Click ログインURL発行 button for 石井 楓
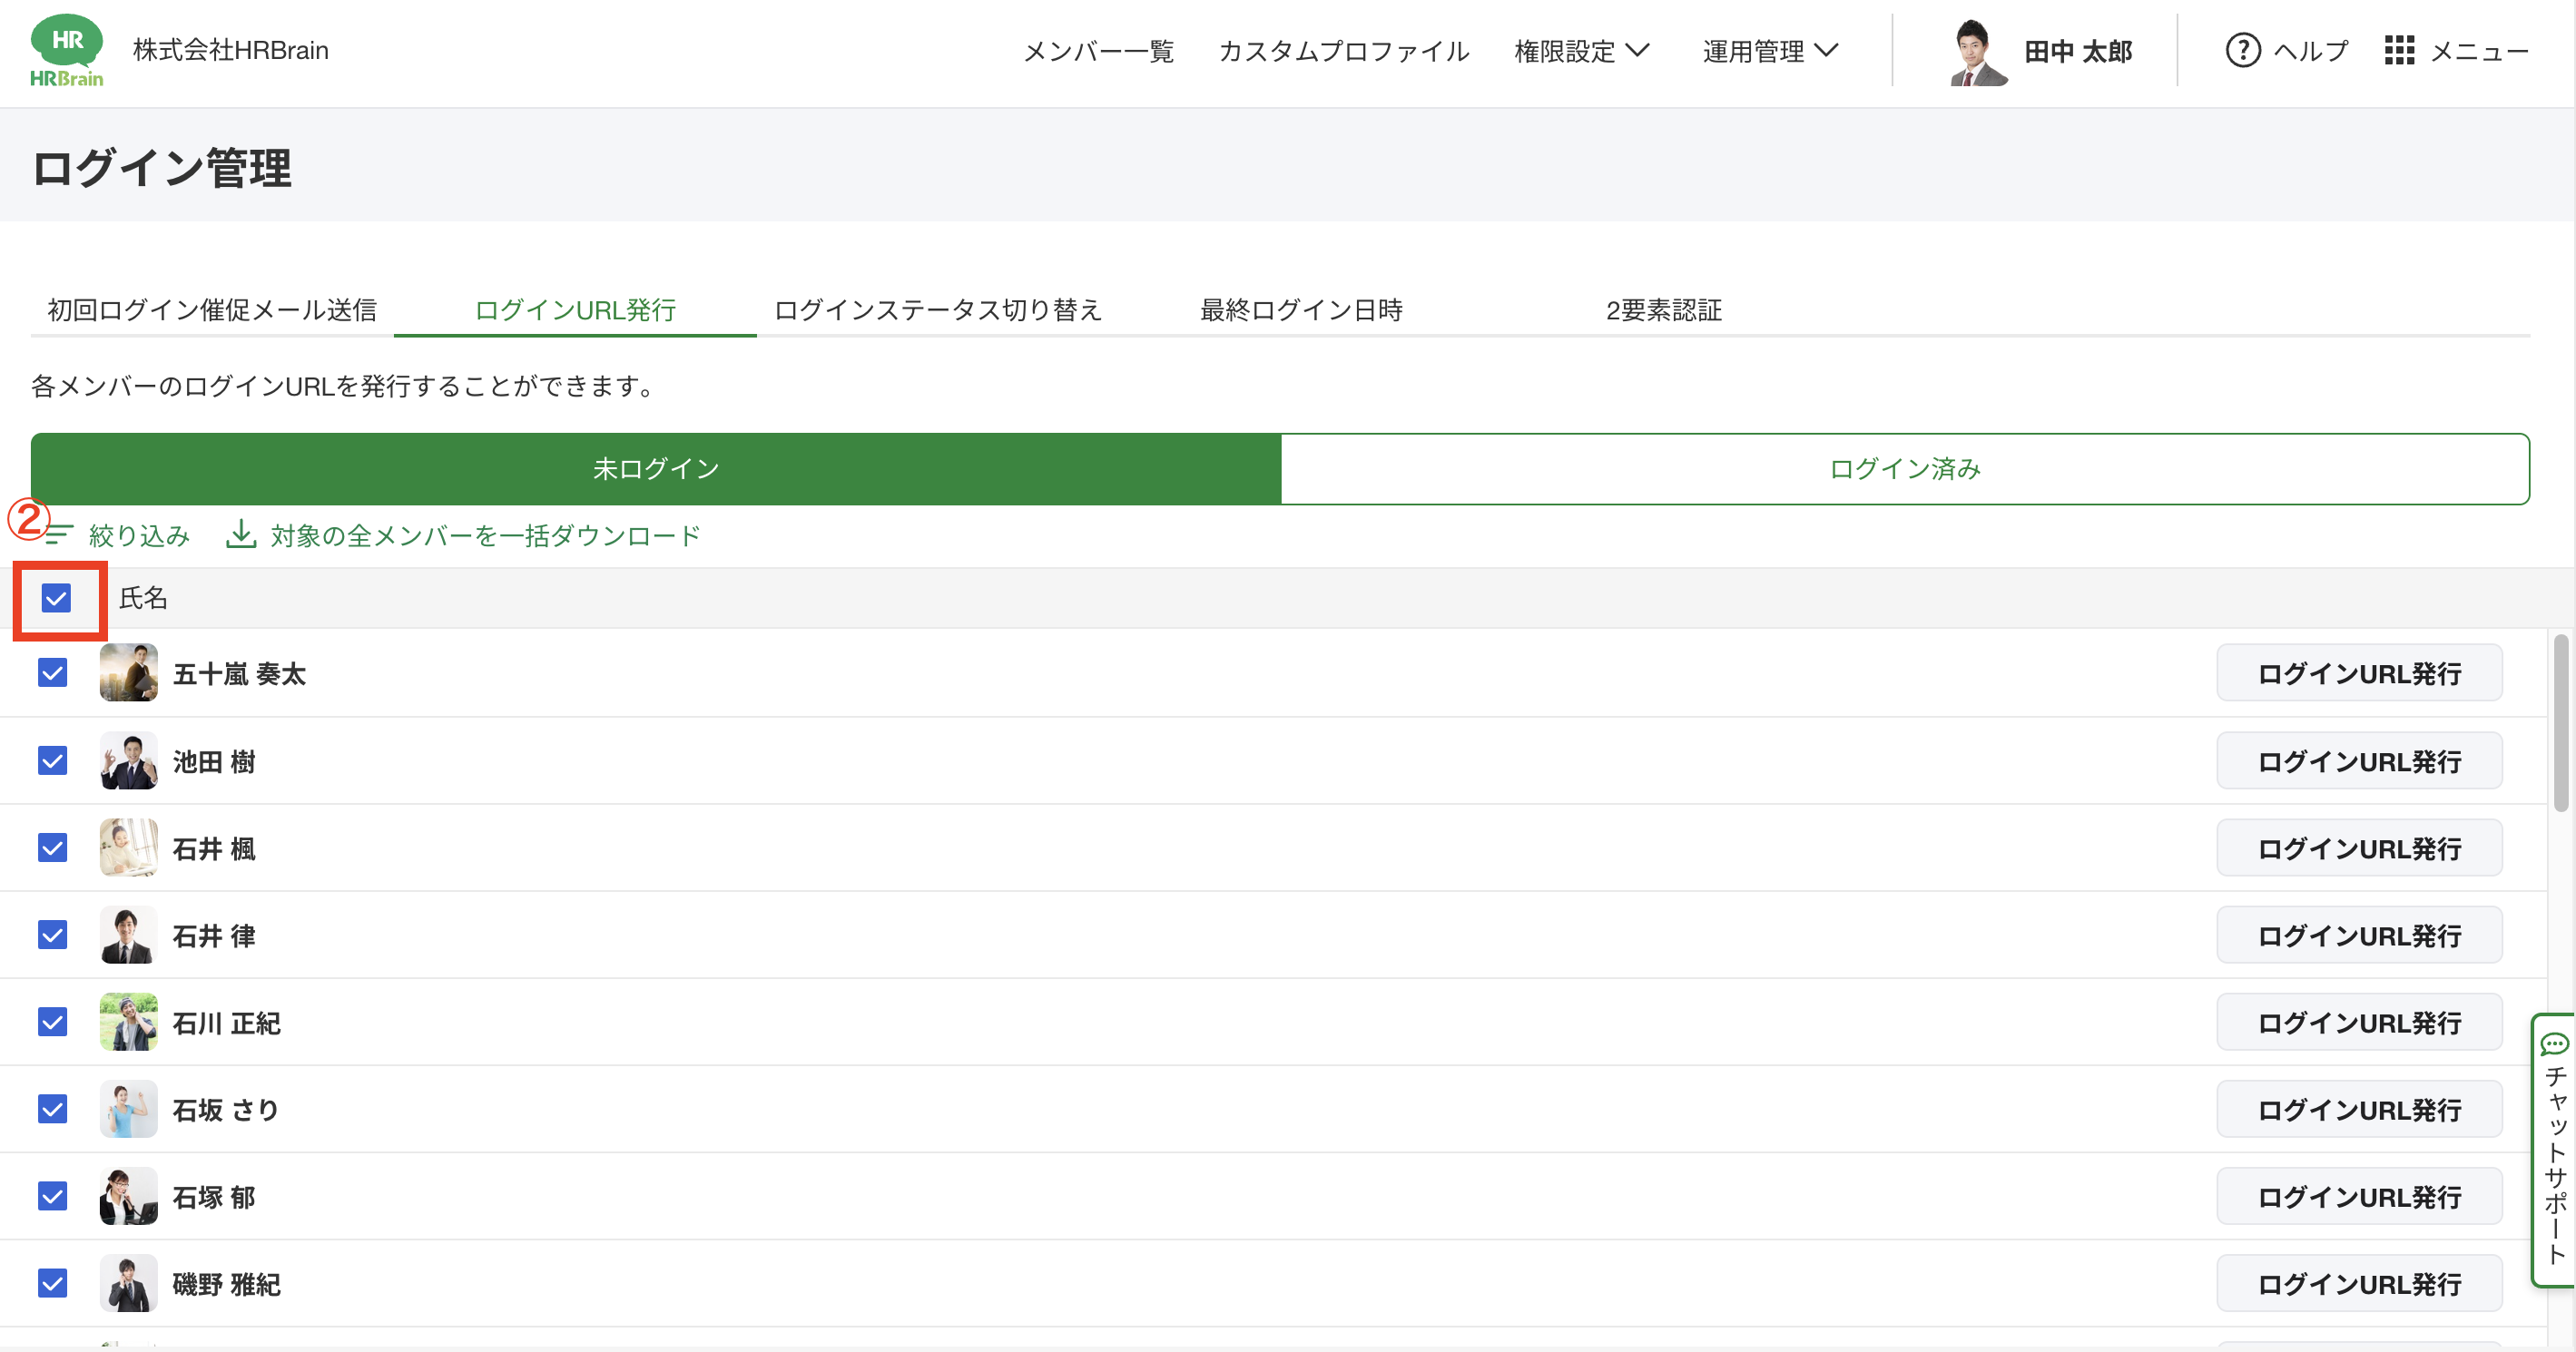This screenshot has height=1352, width=2576. 2358,848
